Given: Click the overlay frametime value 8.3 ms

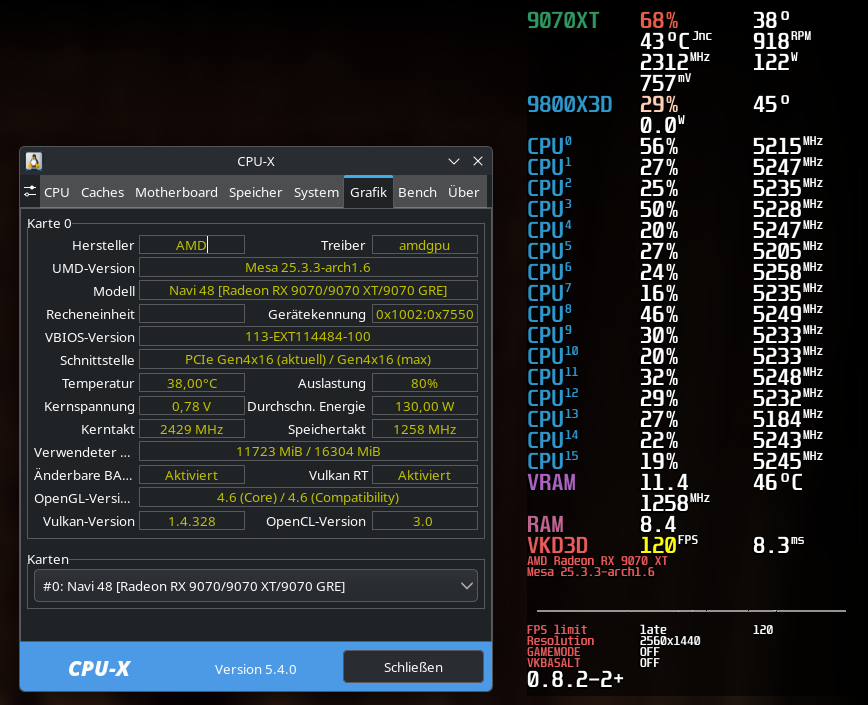Looking at the screenshot, I should (778, 545).
